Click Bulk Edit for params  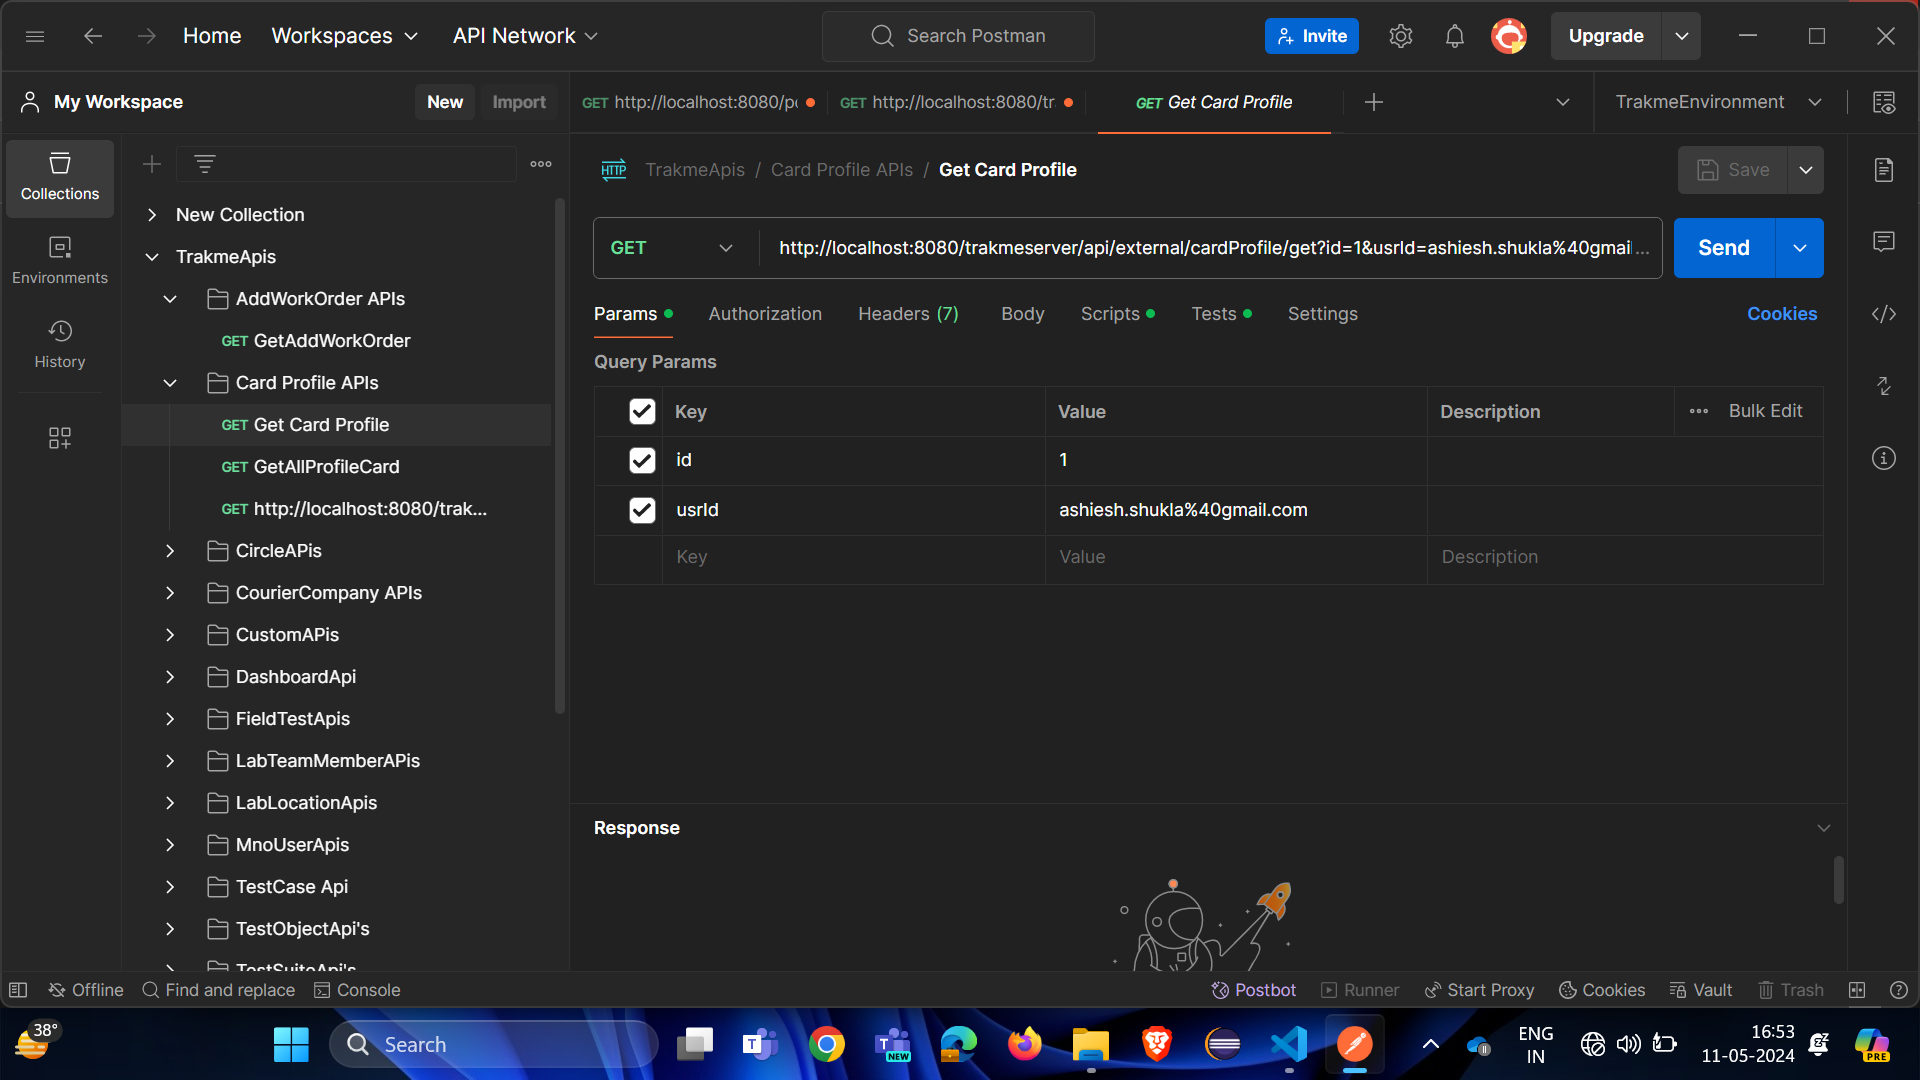click(x=1765, y=411)
